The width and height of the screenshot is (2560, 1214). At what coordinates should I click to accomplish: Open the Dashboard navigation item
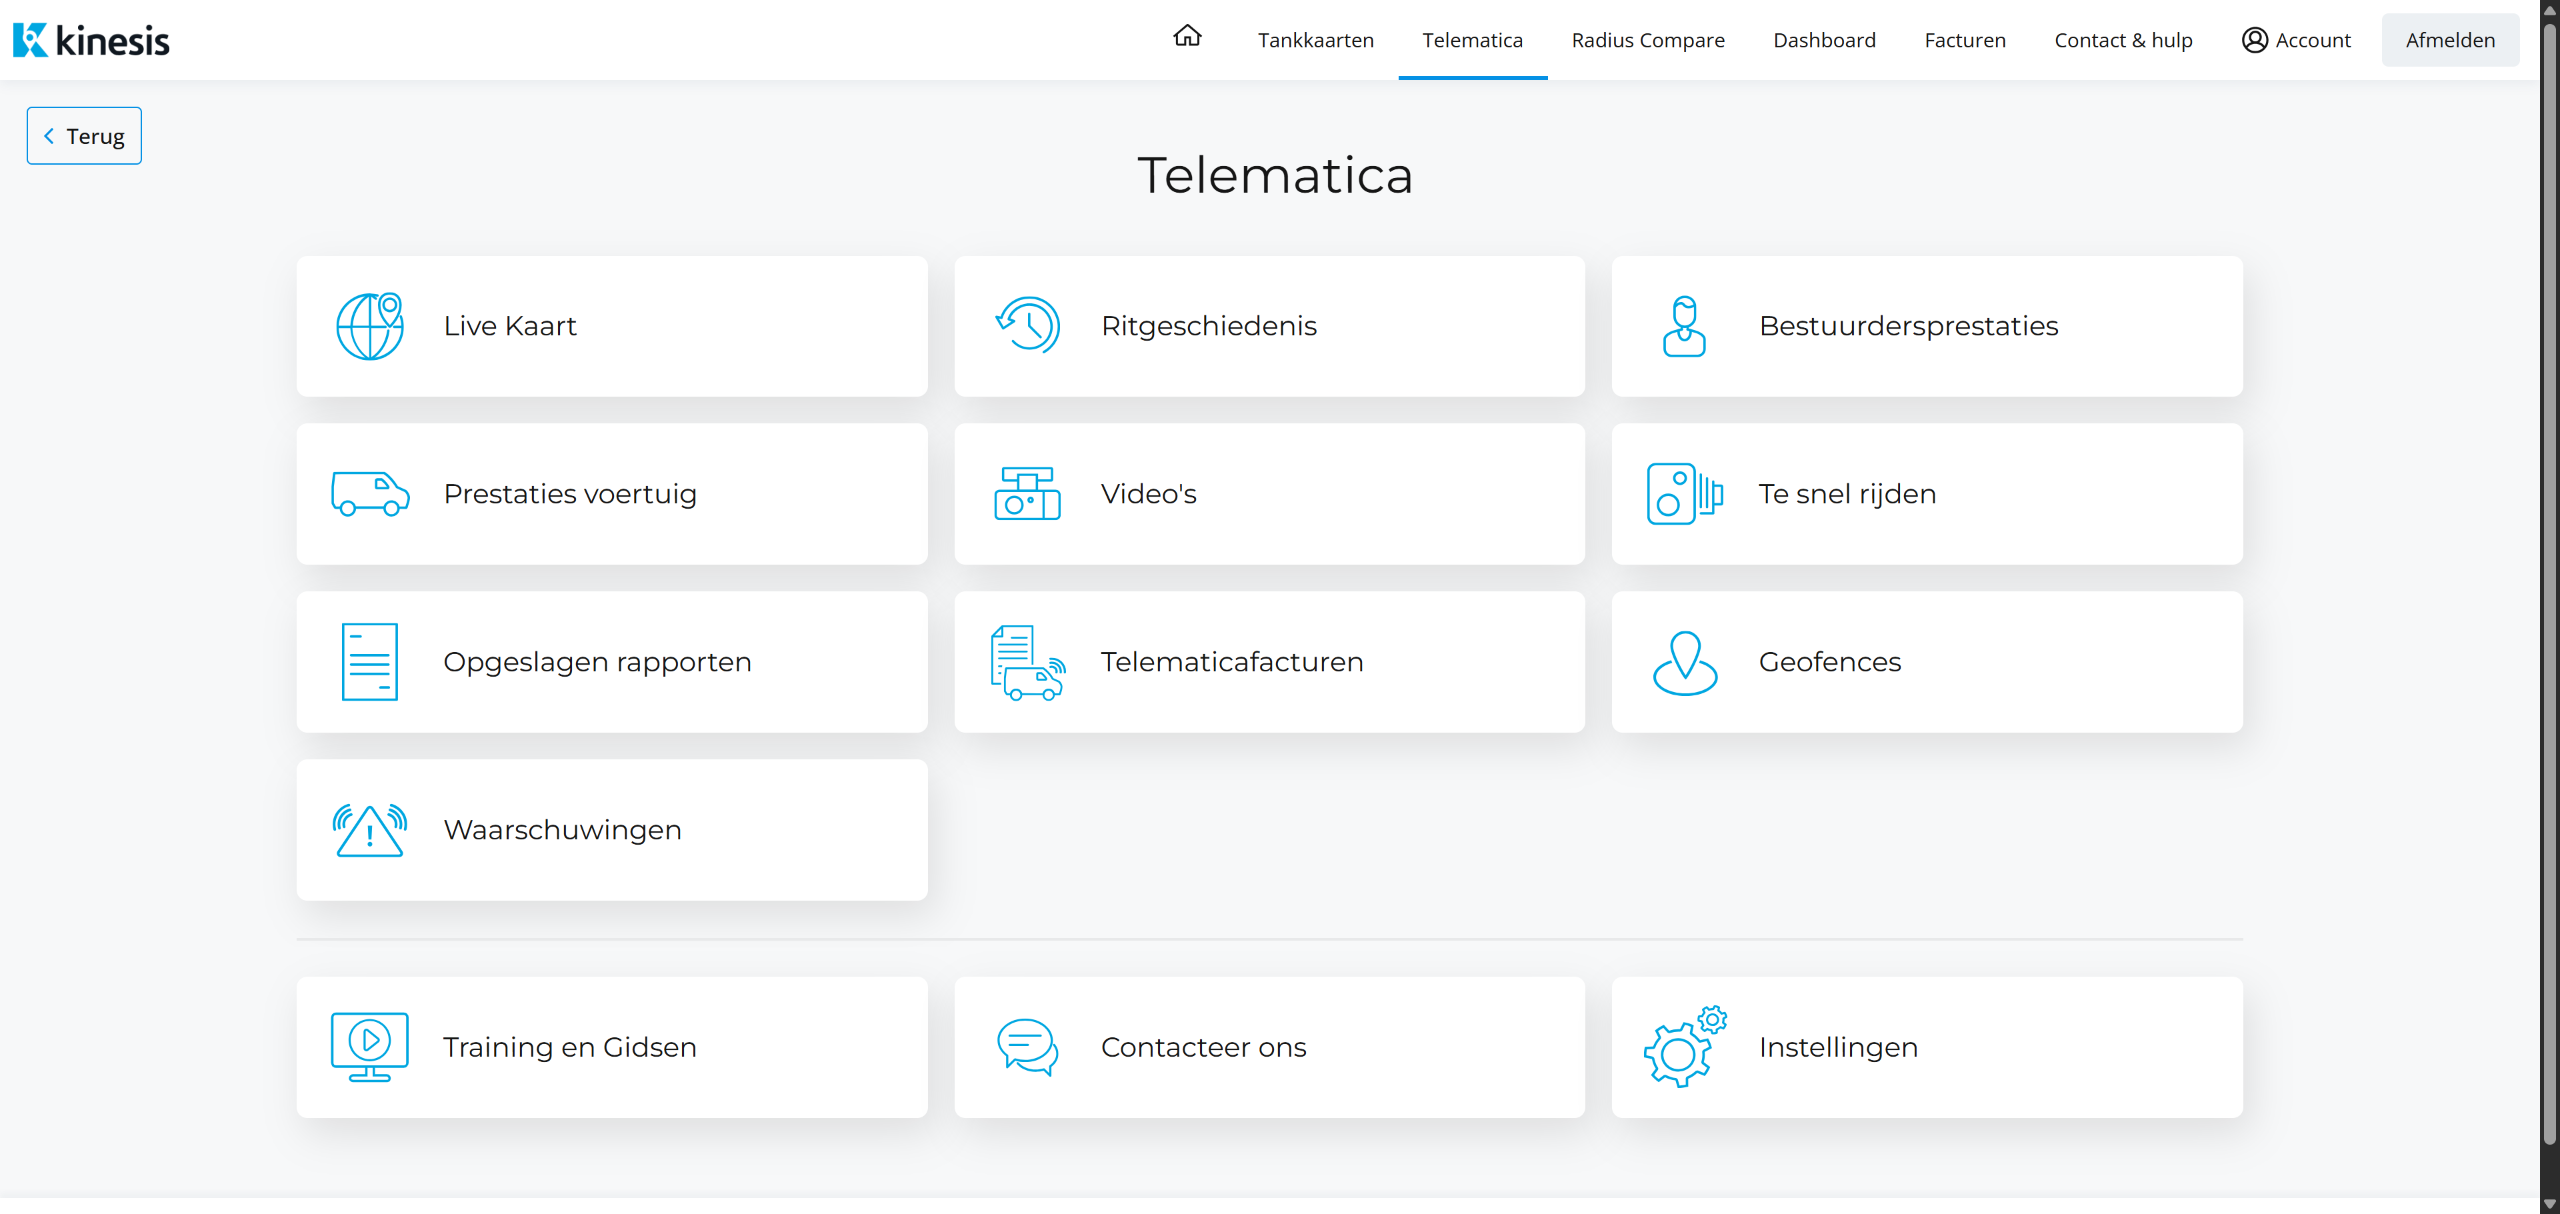point(1824,40)
